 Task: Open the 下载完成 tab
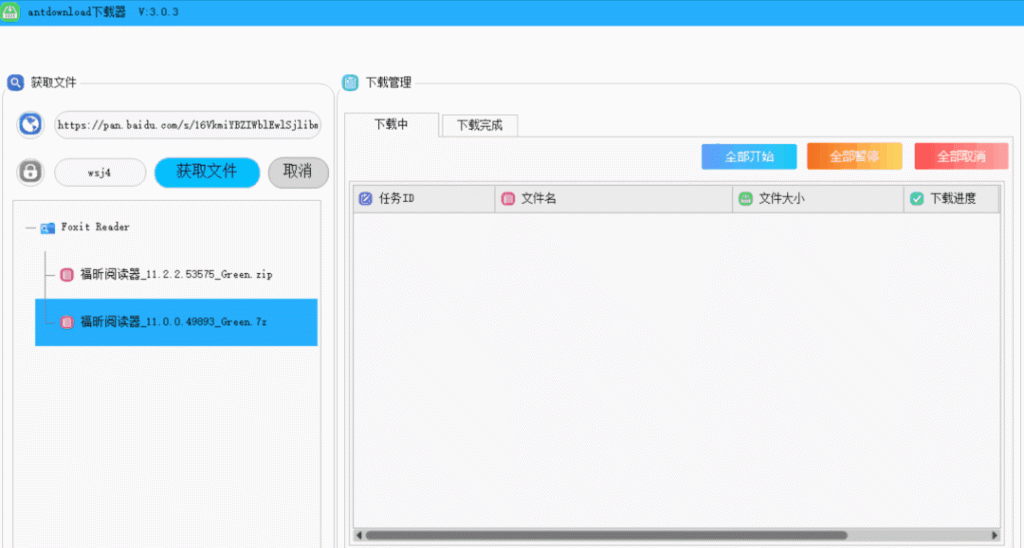(x=479, y=126)
